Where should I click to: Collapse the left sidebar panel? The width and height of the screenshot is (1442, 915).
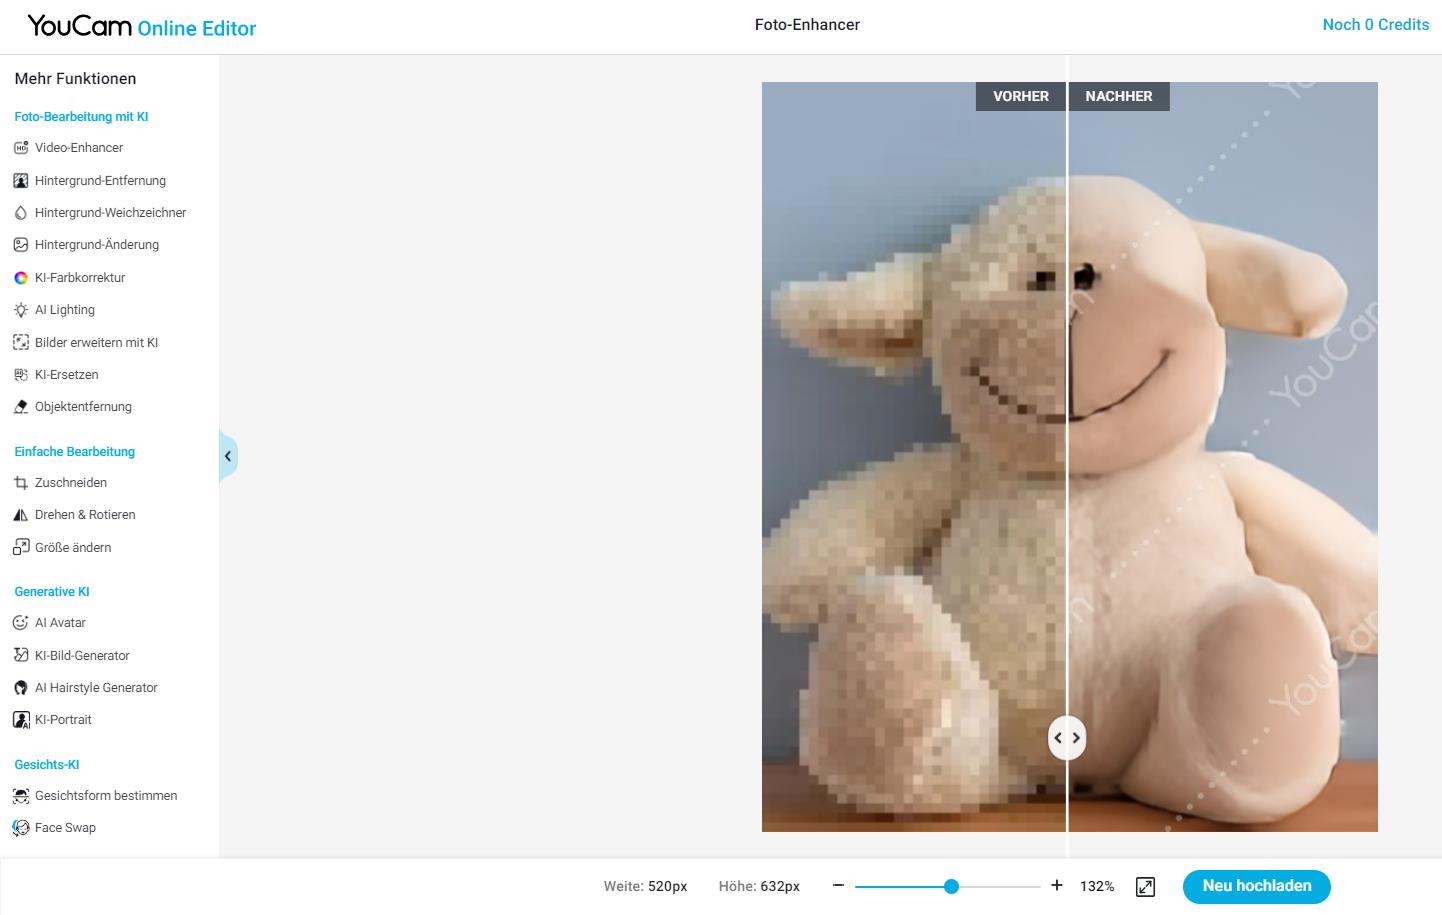[x=228, y=457]
